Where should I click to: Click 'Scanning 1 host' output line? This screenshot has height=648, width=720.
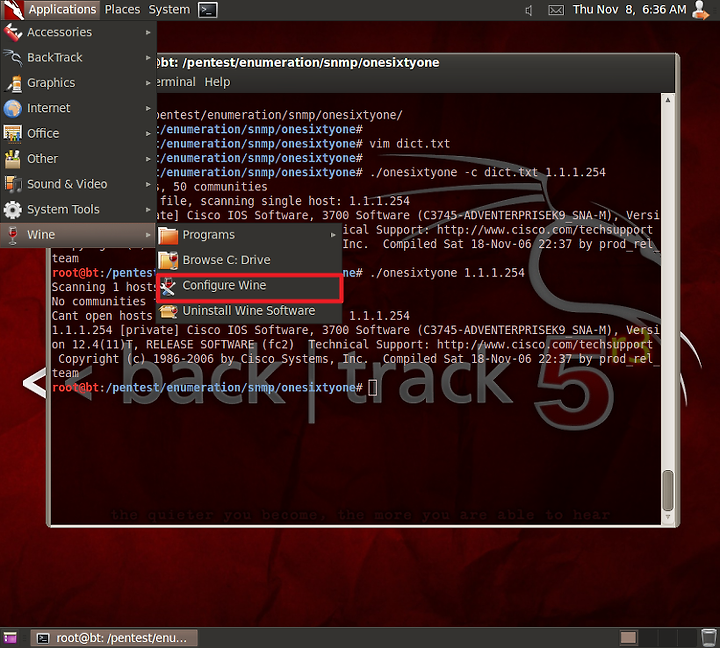click(x=104, y=287)
